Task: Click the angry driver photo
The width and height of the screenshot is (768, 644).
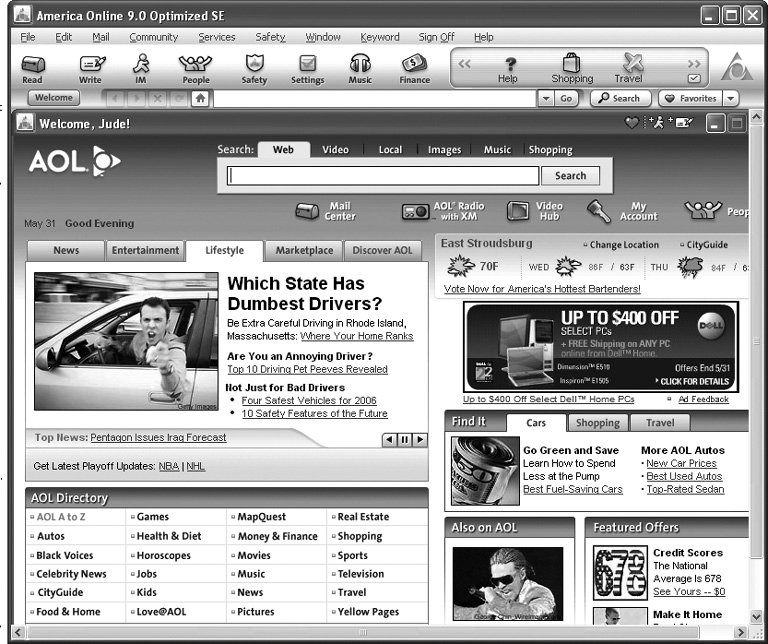Action: (126, 341)
